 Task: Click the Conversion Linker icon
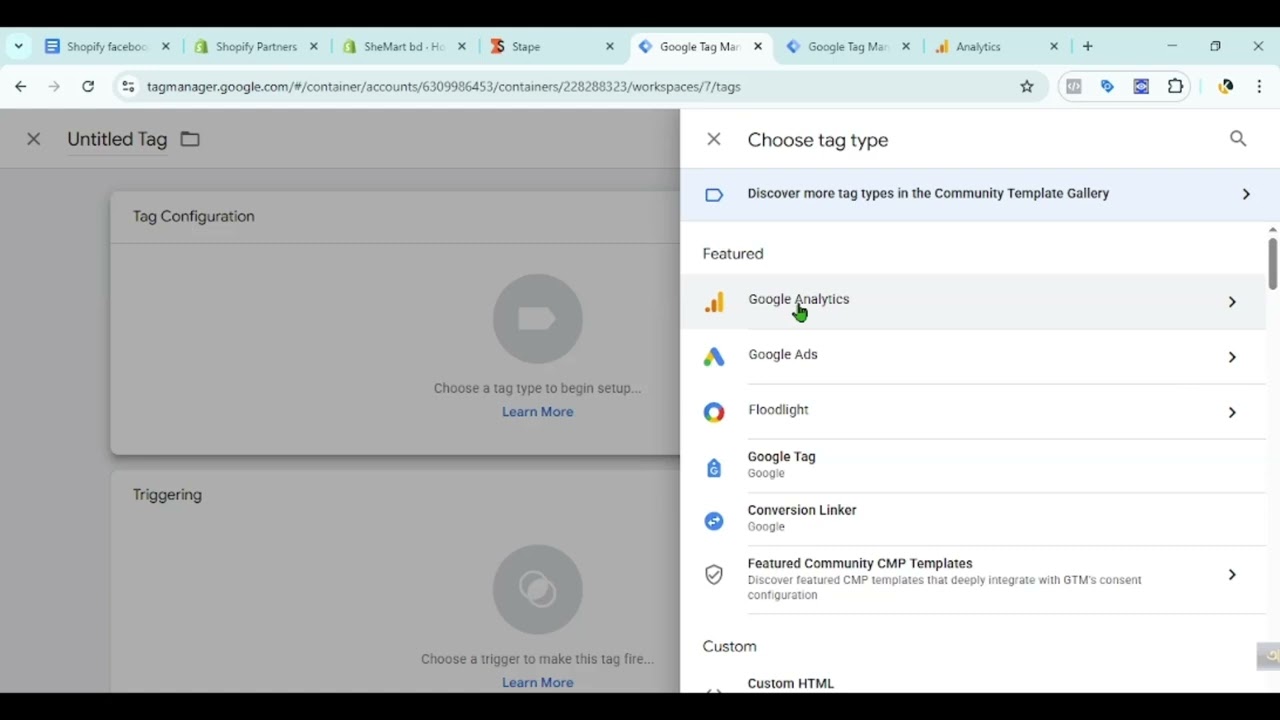[714, 520]
